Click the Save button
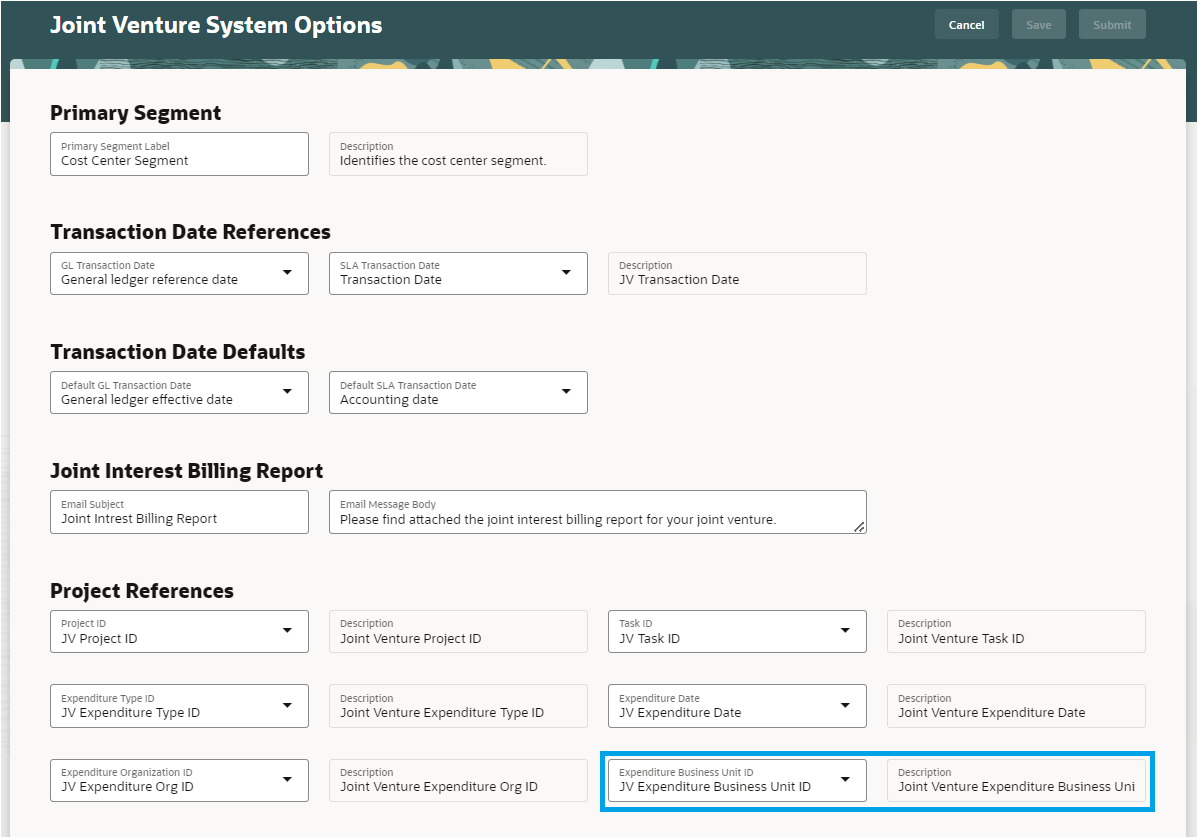This screenshot has width=1198, height=838. click(1038, 25)
